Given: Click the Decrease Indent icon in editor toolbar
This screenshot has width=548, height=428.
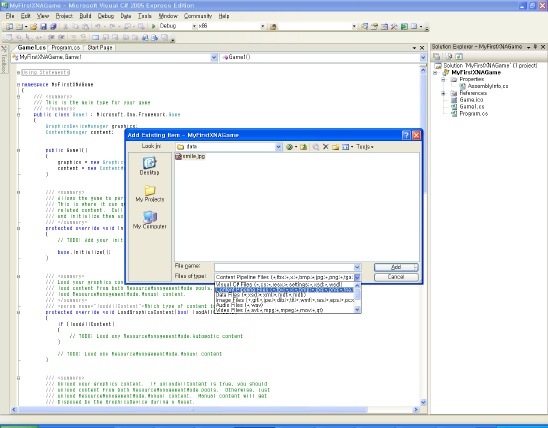Looking at the screenshot, I should 51,37.
